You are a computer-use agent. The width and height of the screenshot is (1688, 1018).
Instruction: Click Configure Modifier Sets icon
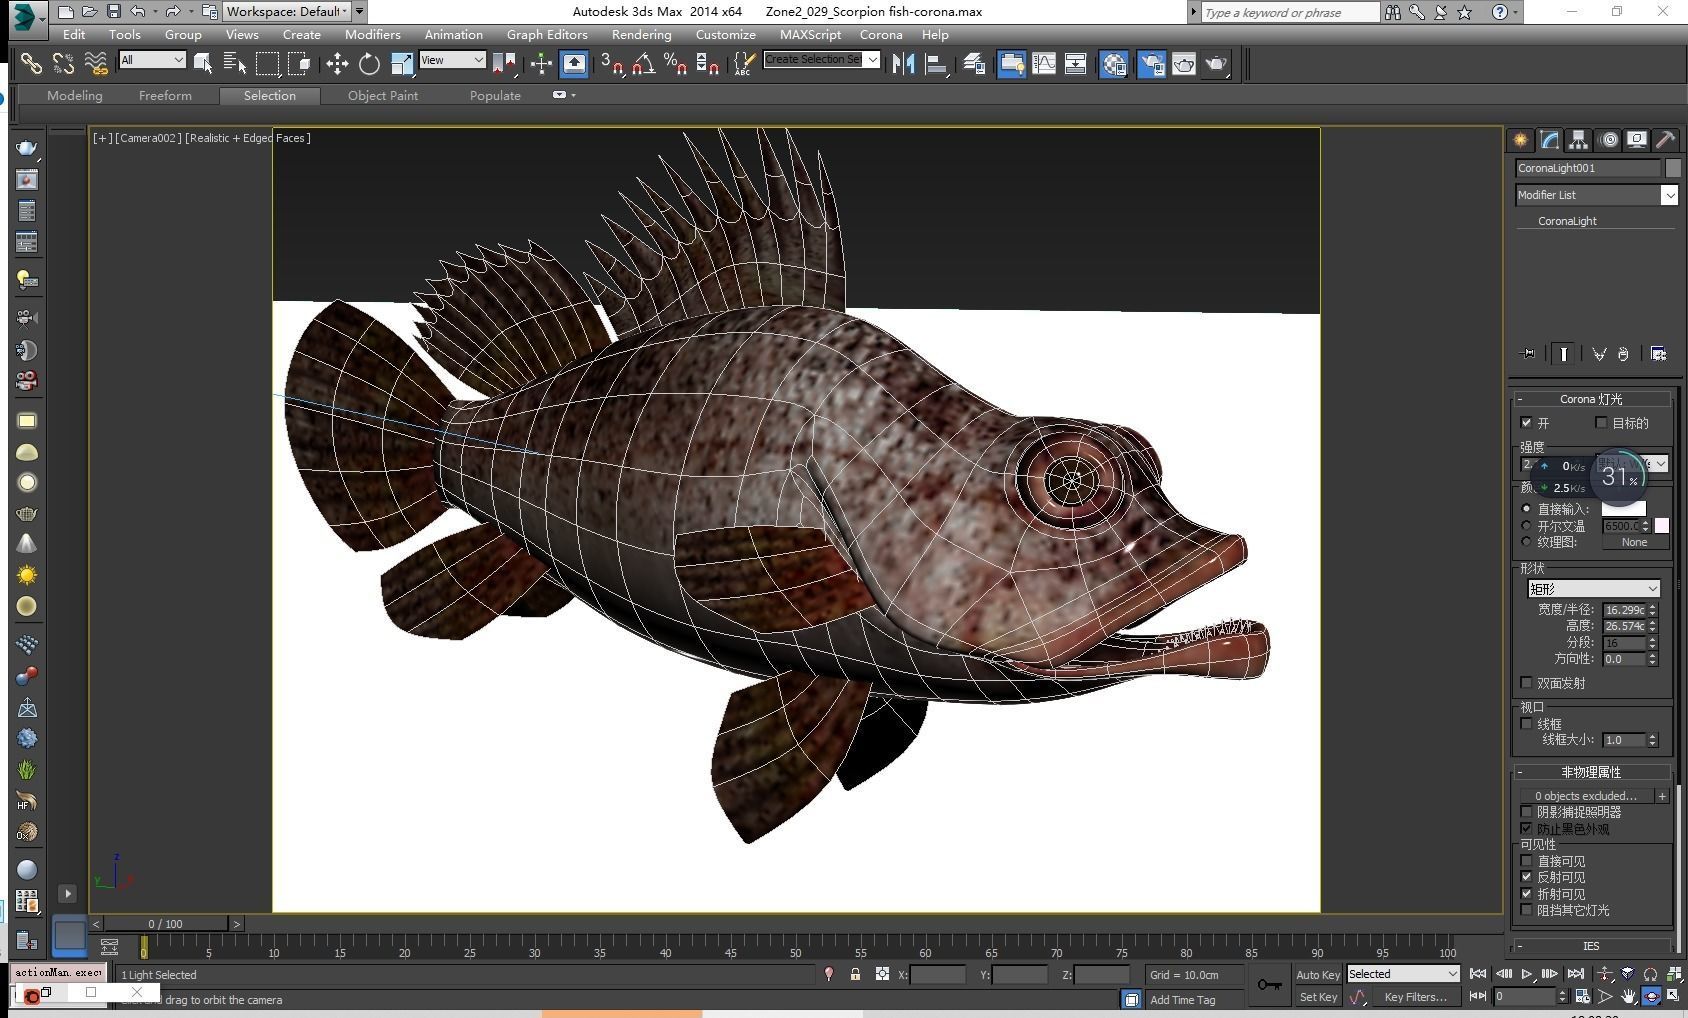click(x=1658, y=354)
